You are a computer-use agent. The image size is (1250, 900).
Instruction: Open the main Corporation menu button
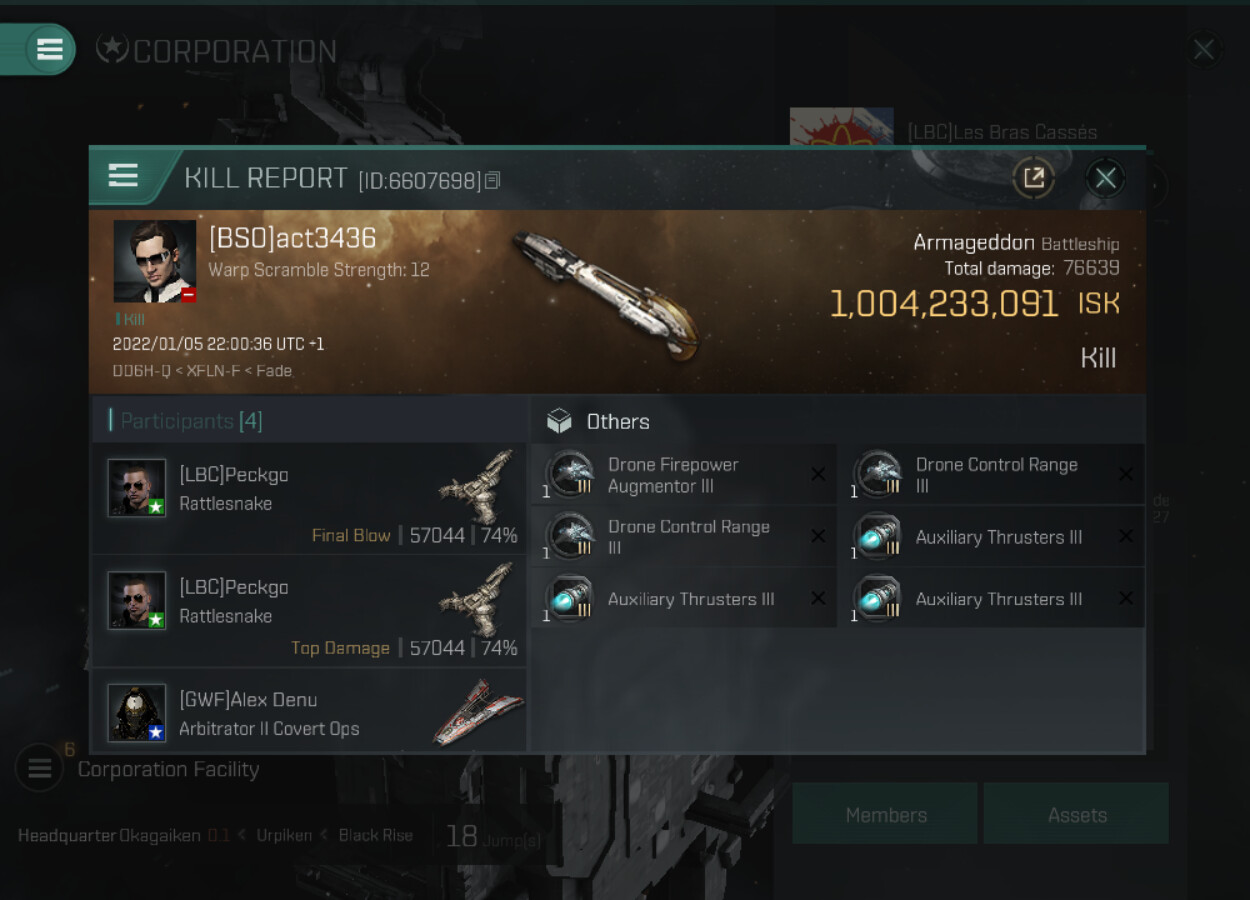pyautogui.click(x=48, y=49)
